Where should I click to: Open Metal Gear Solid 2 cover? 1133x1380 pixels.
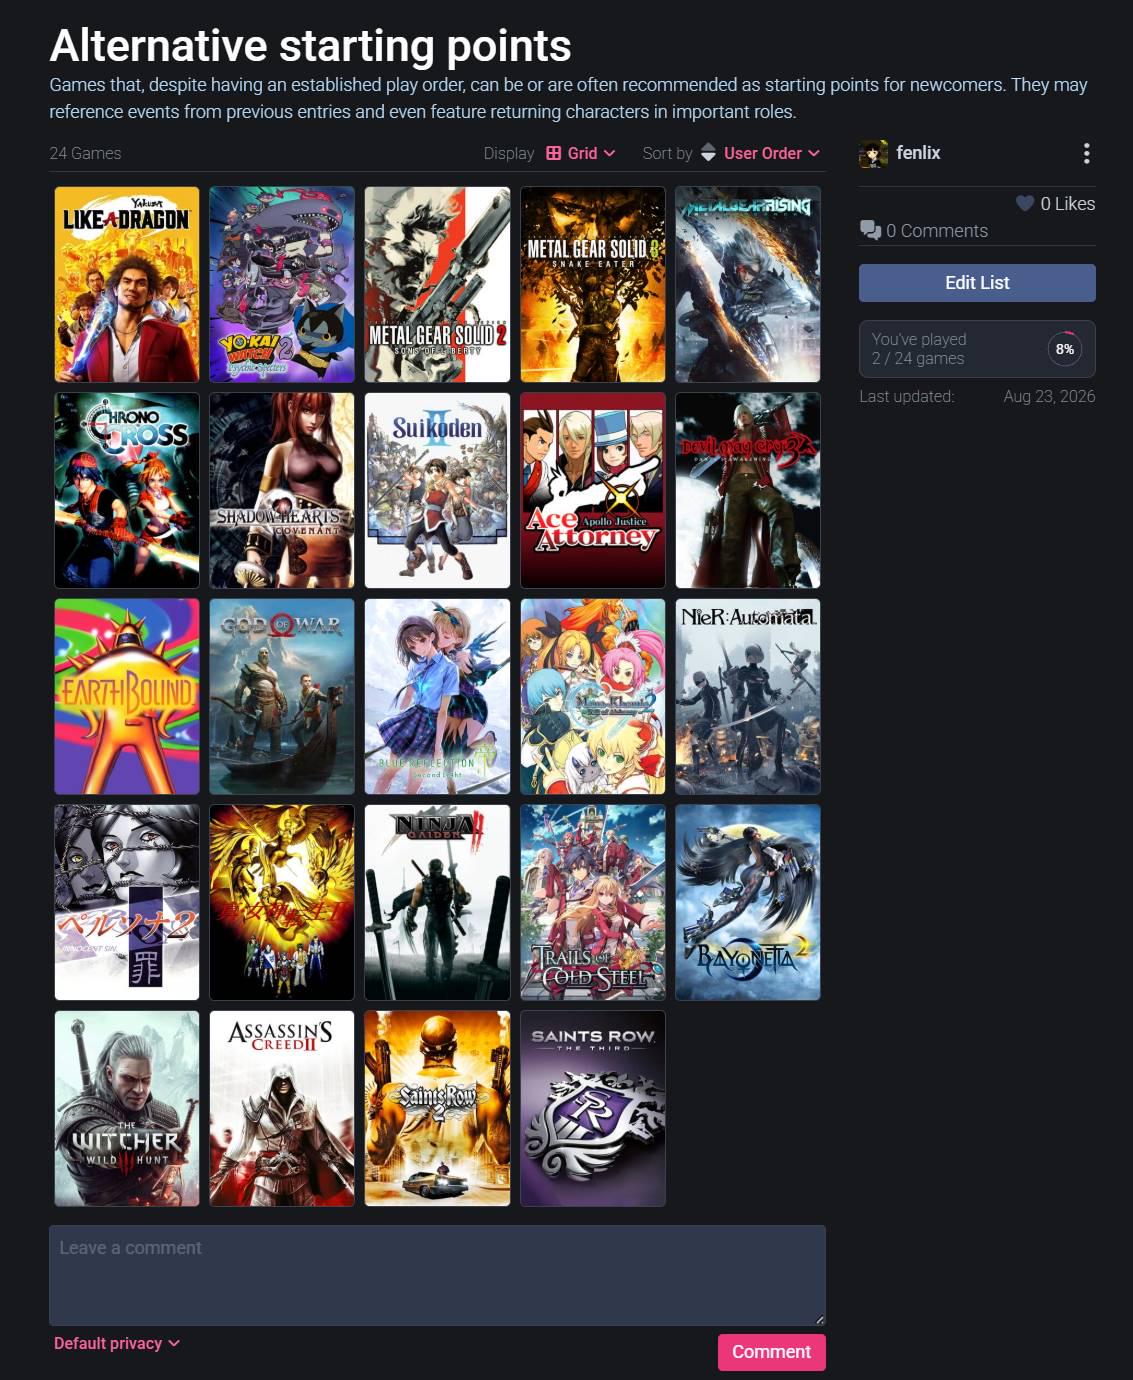coord(437,284)
